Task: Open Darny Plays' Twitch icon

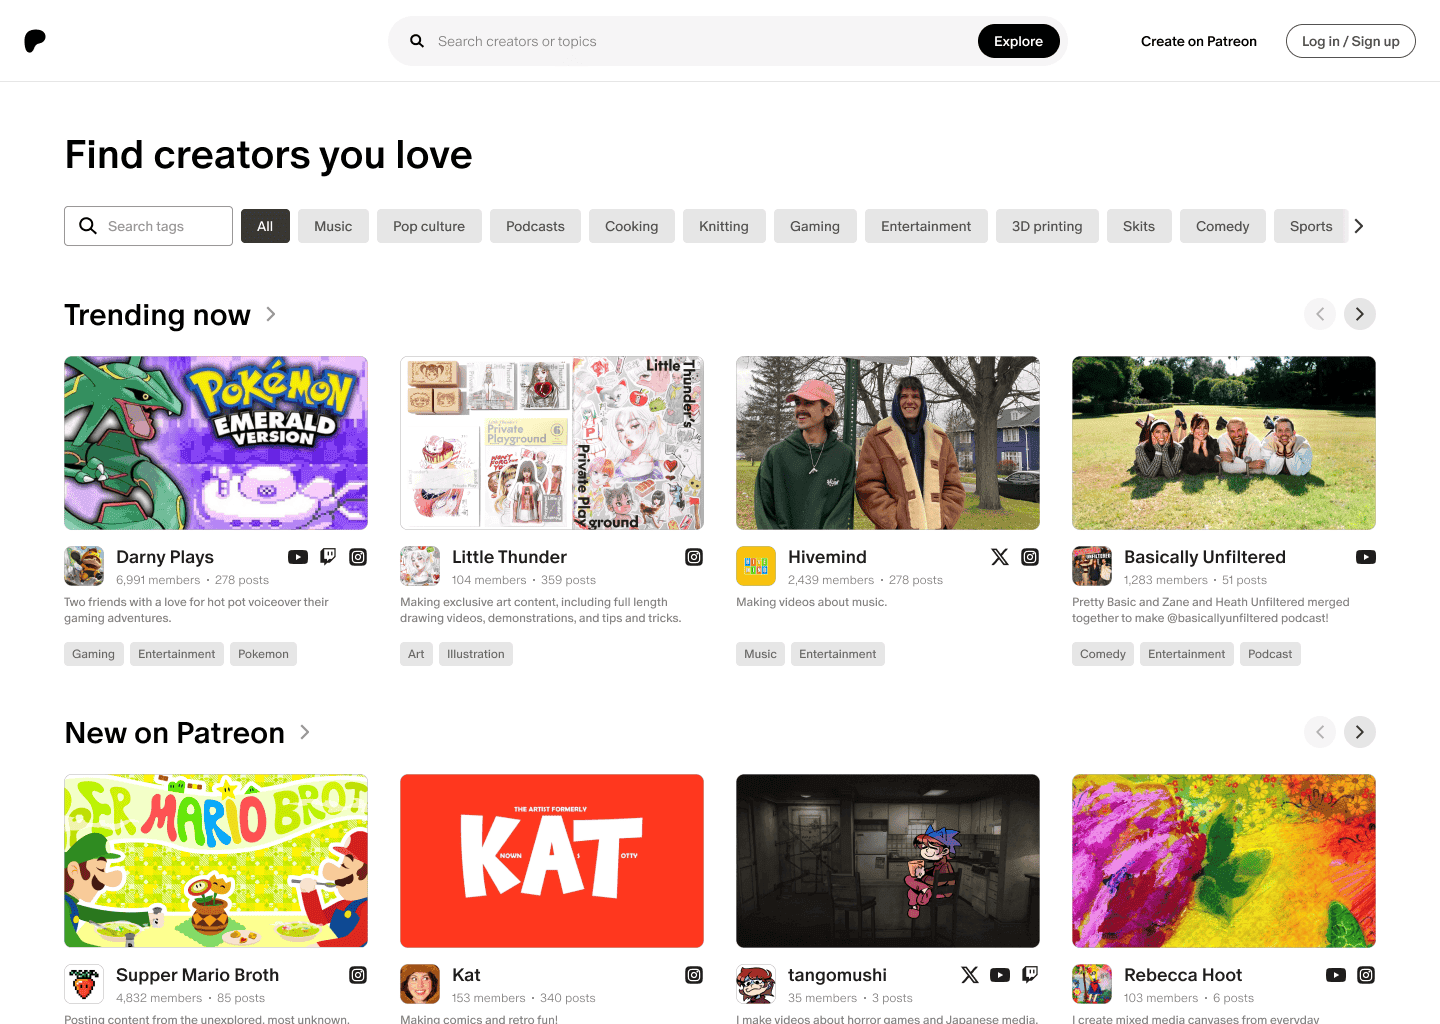Action: point(328,557)
